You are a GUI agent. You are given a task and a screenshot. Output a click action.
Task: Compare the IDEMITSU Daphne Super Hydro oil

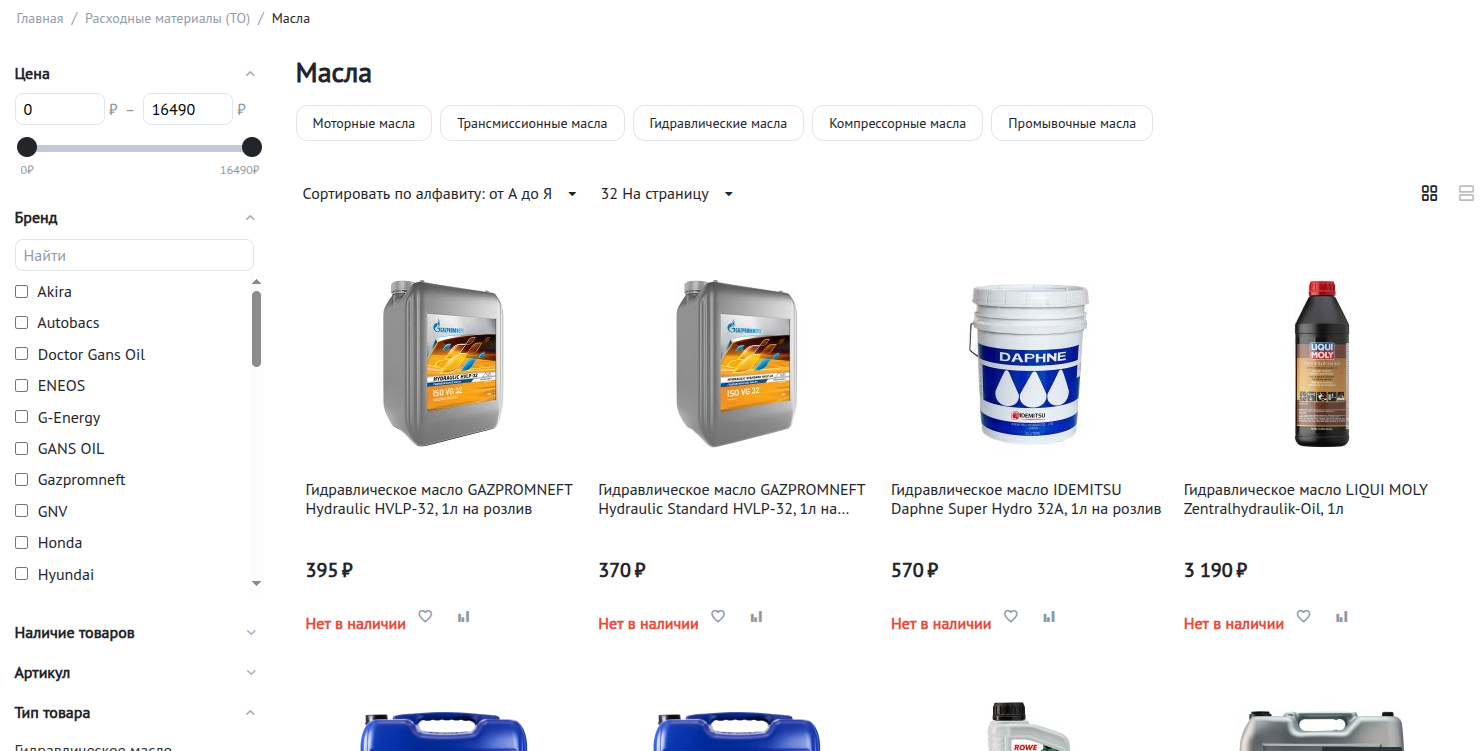coord(1048,617)
